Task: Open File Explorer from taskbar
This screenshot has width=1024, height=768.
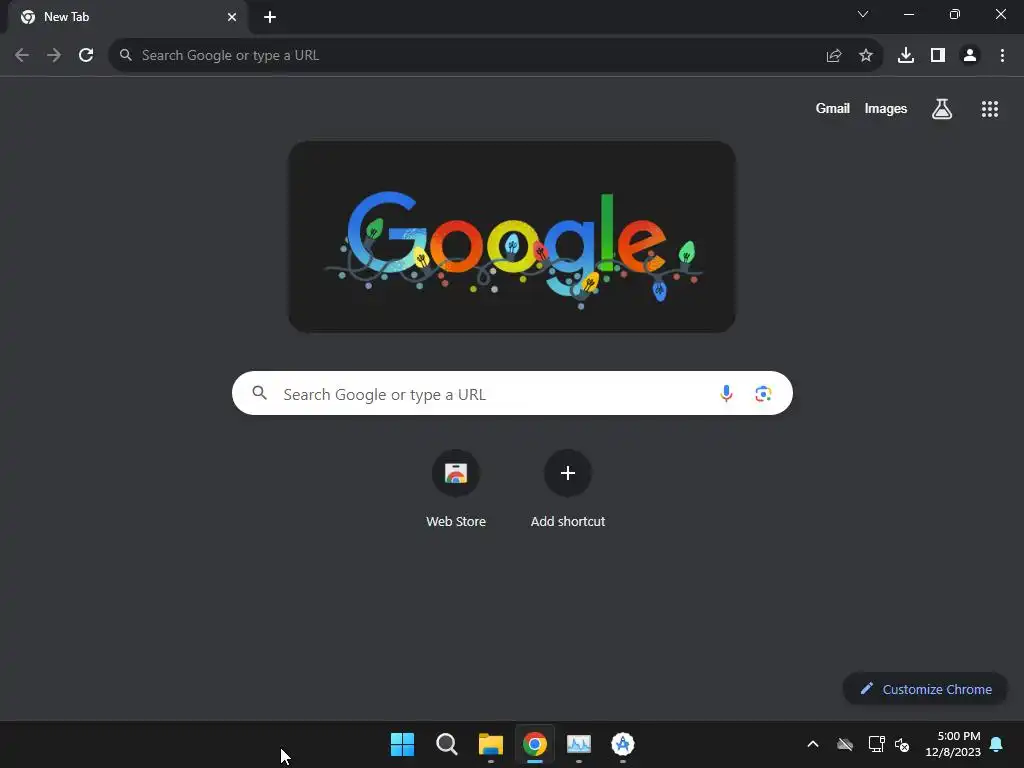Action: click(x=490, y=744)
